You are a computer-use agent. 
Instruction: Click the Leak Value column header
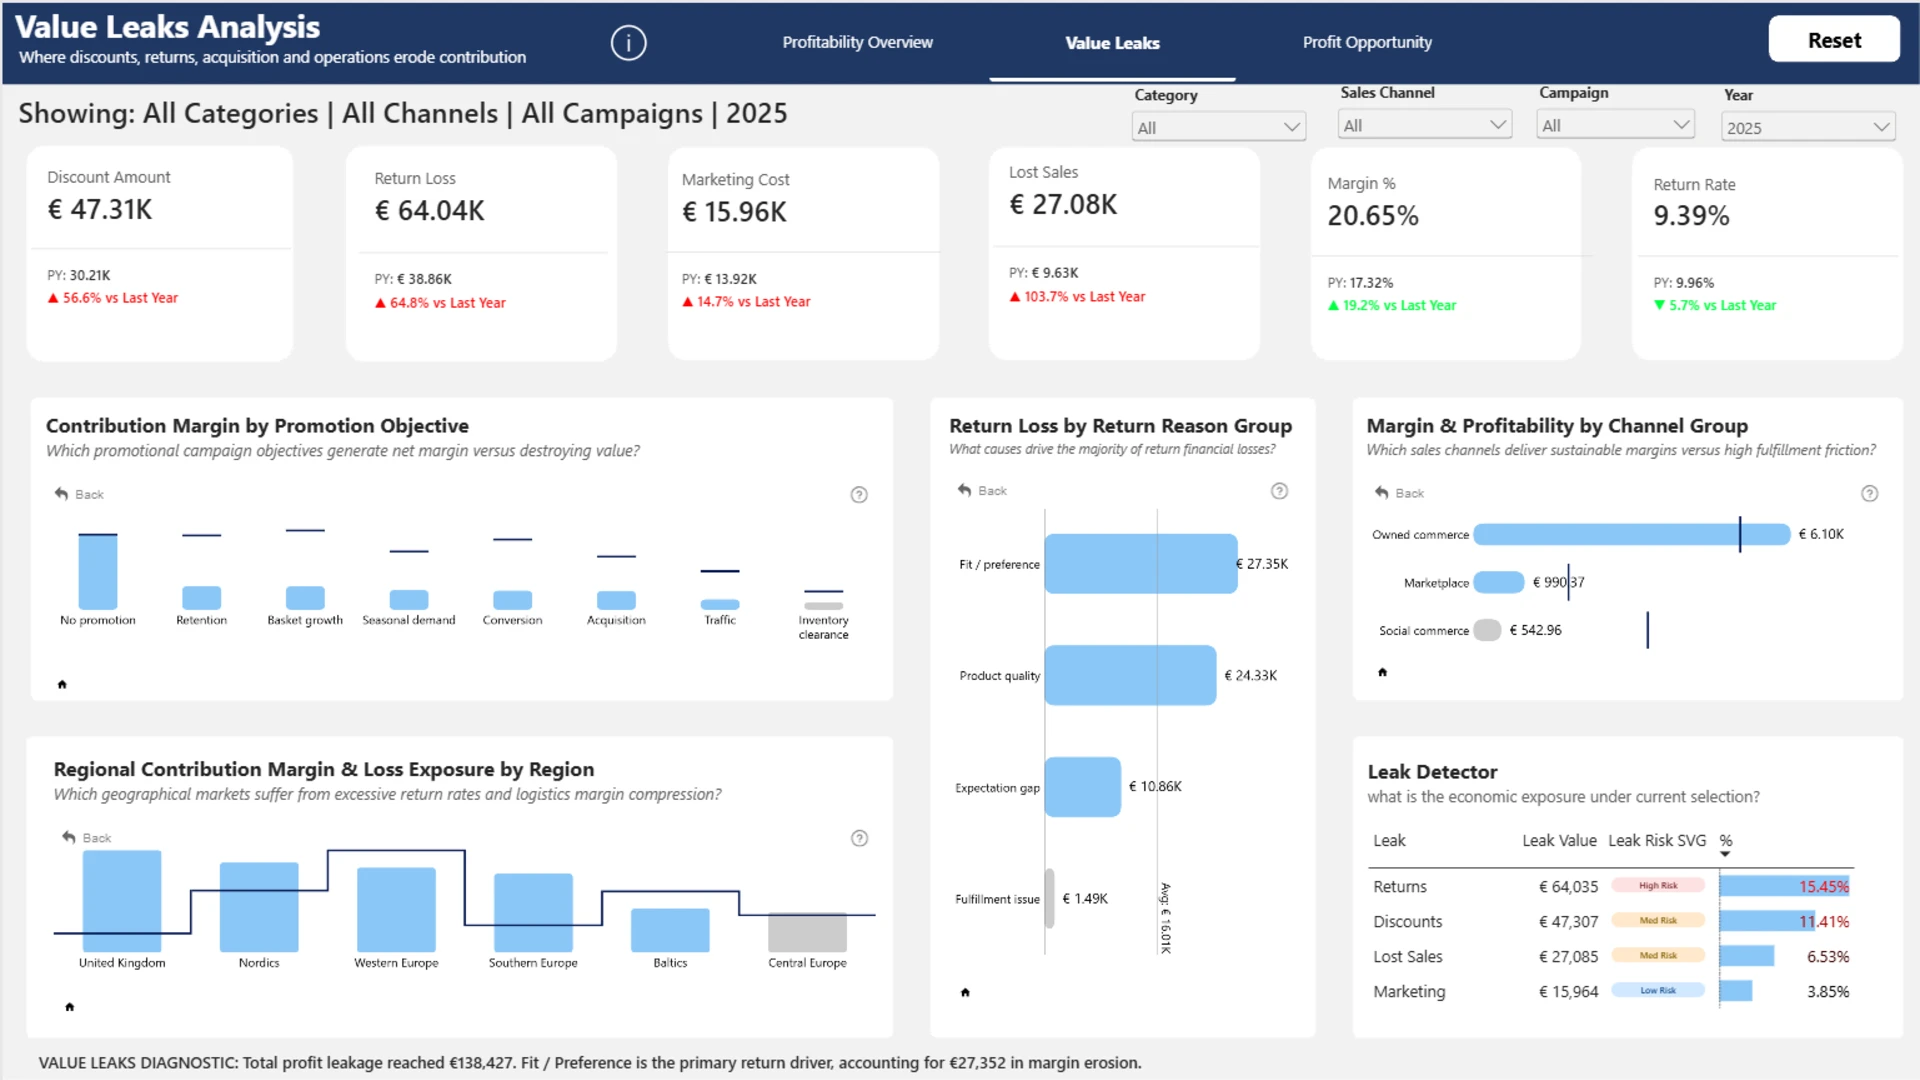(1559, 840)
